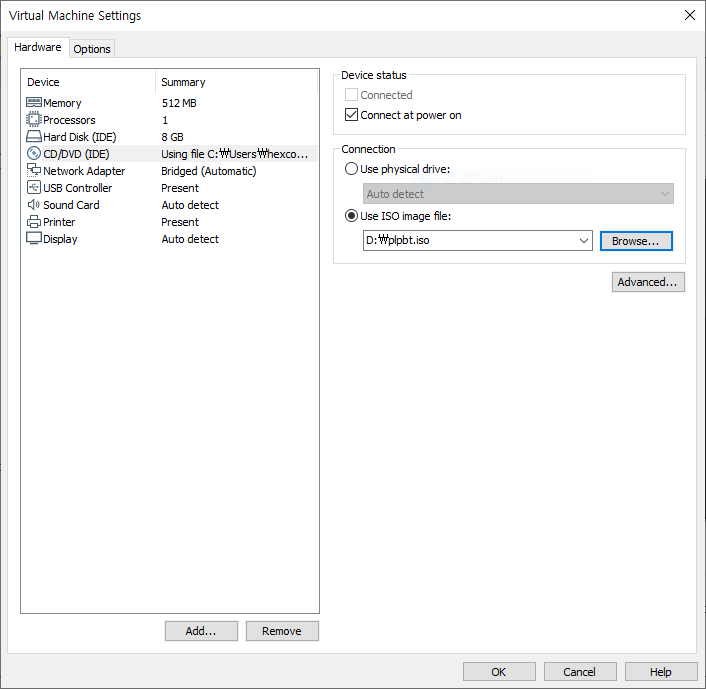Select the Hard Disk (IDE) label
The image size is (706, 689).
tap(80, 137)
